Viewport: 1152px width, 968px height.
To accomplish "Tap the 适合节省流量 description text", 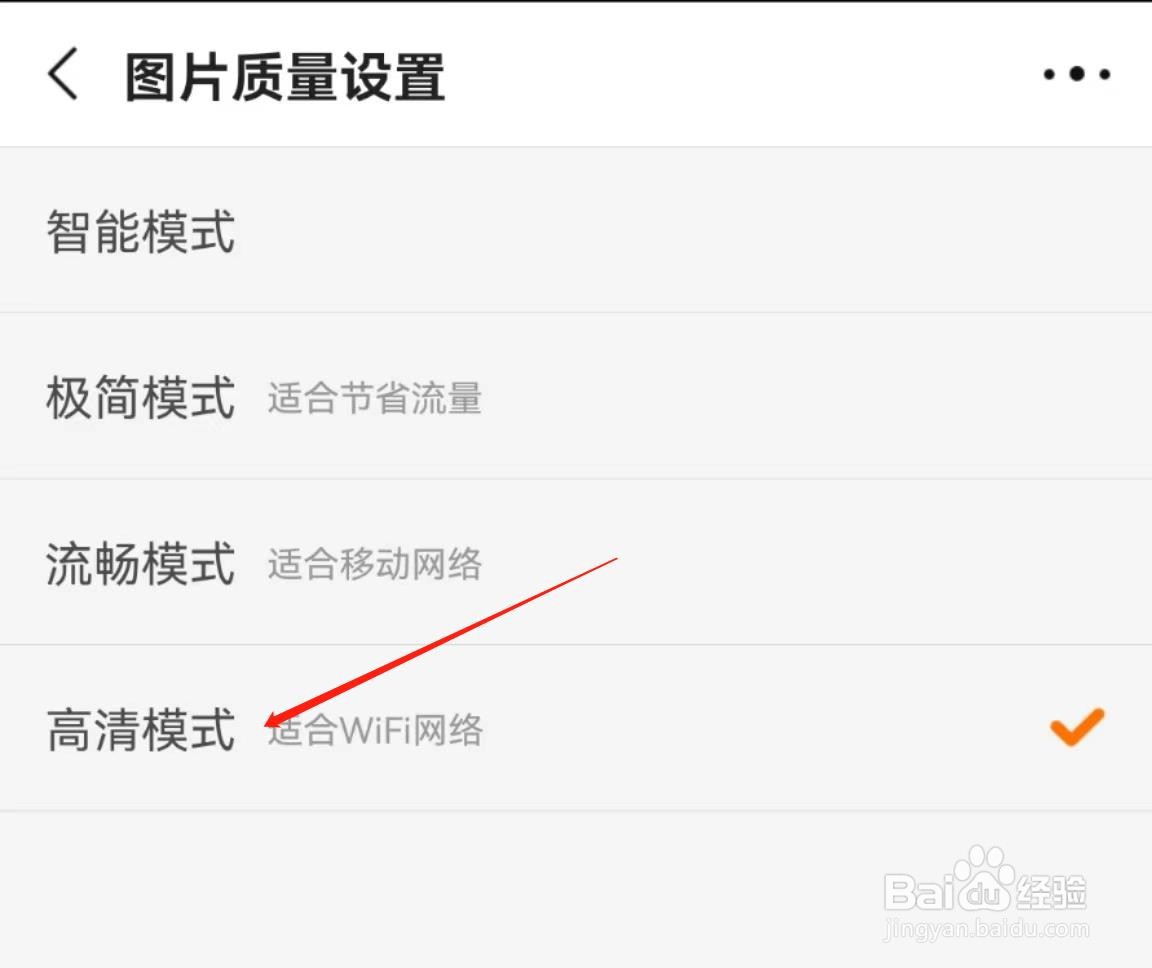I will [375, 398].
